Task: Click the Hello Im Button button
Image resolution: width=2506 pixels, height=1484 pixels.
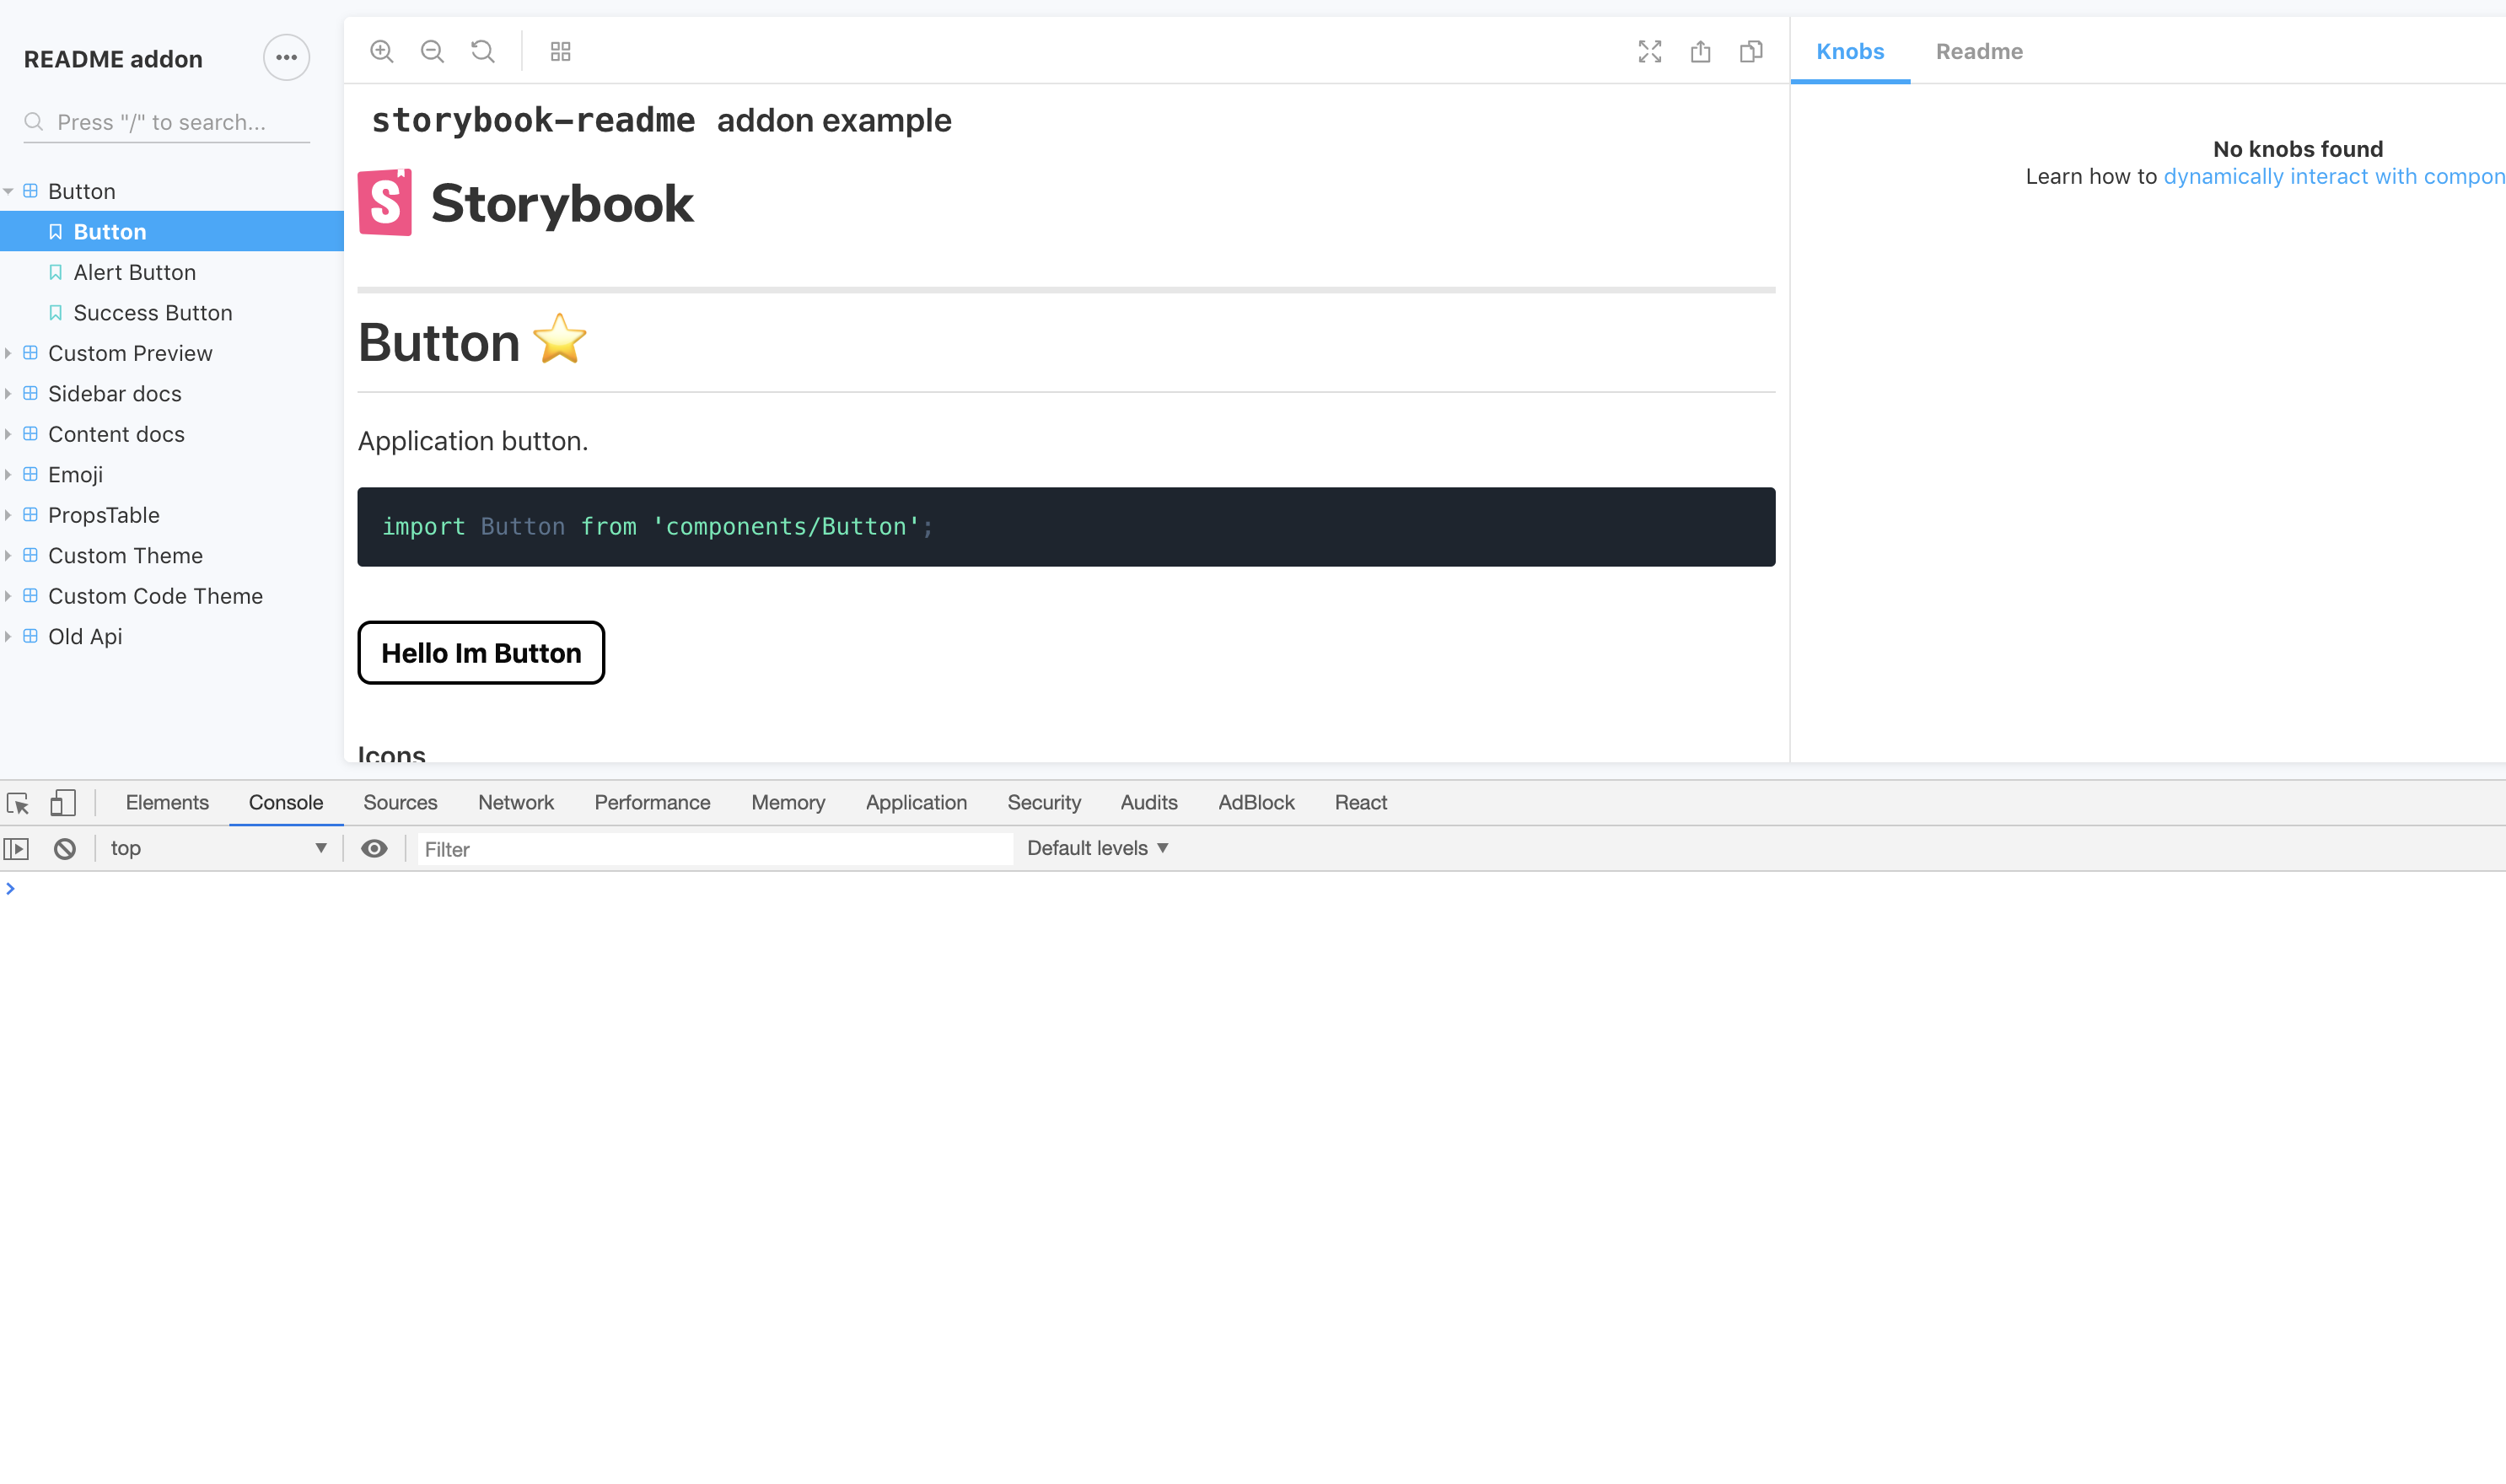Action: coord(481,653)
